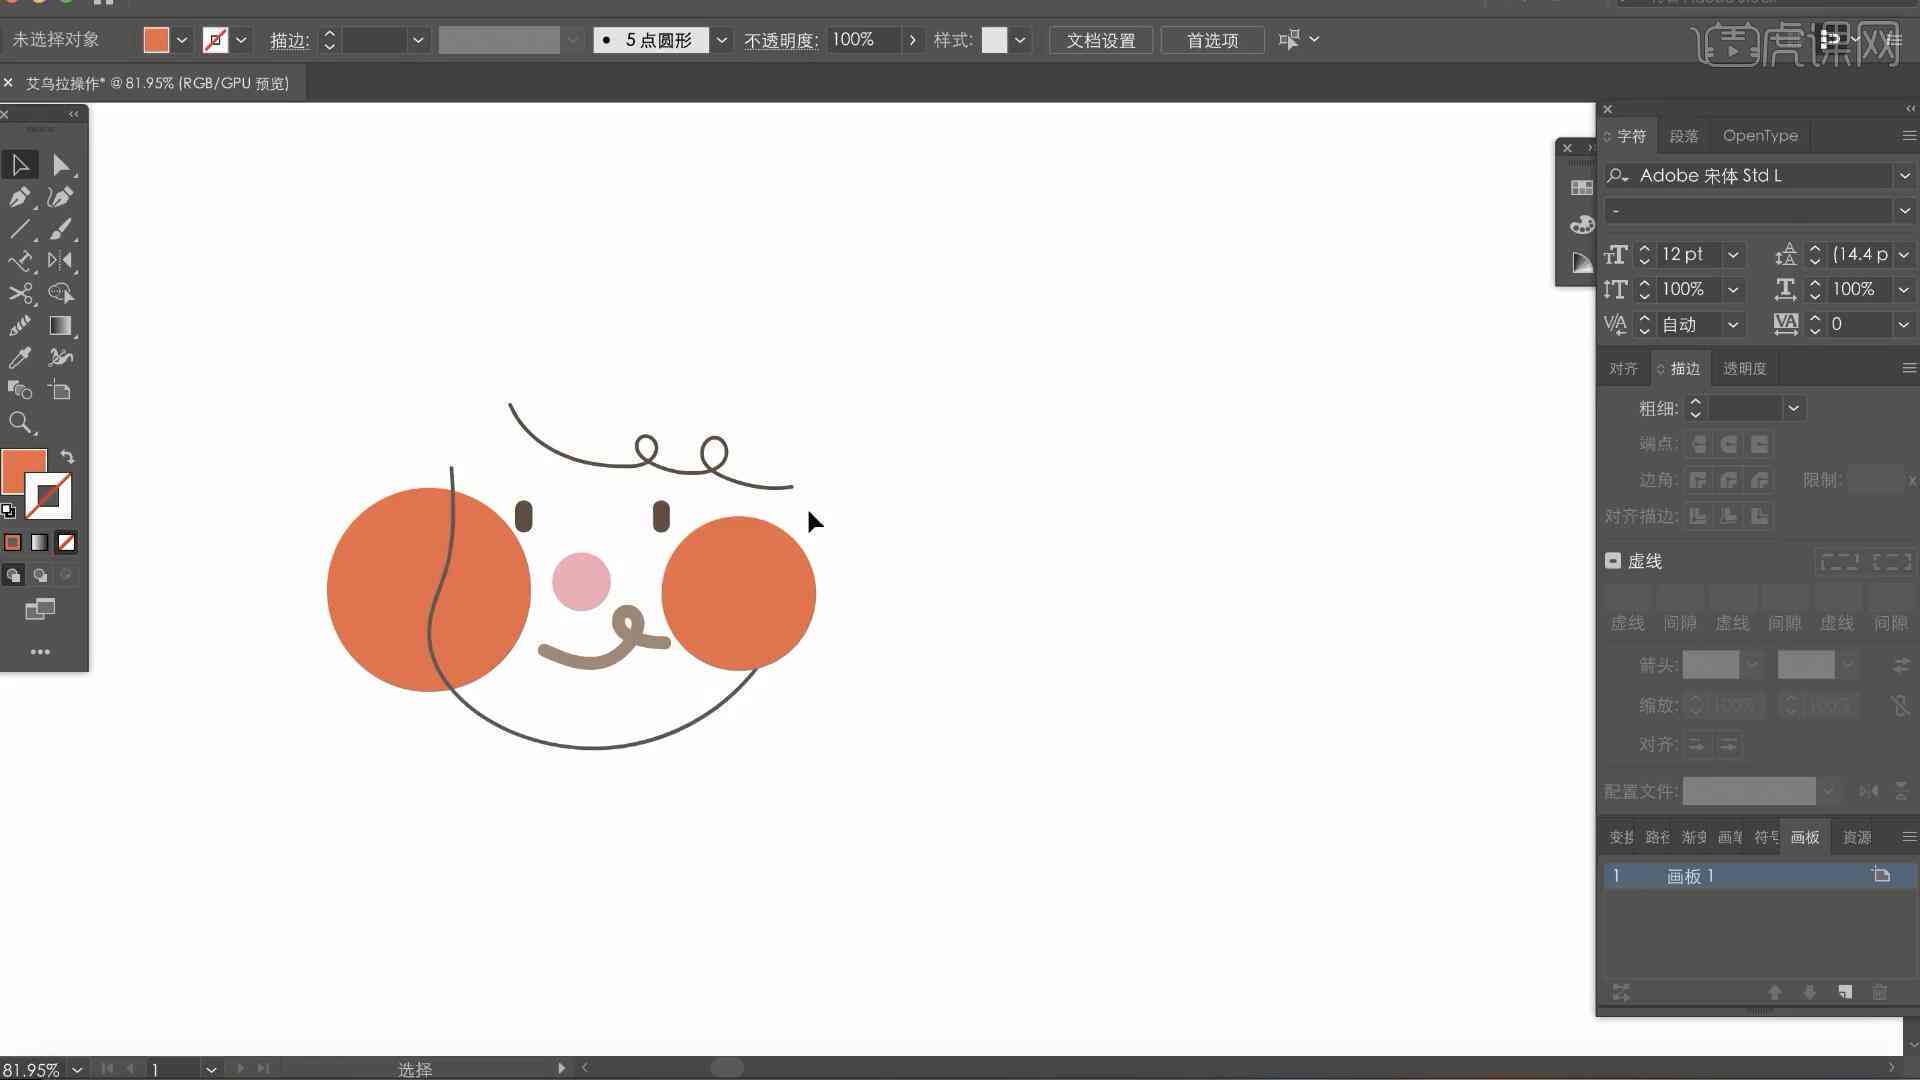Viewport: 1920px width, 1080px height.
Task: Switch to the 透明度 tab
Action: click(x=1745, y=369)
